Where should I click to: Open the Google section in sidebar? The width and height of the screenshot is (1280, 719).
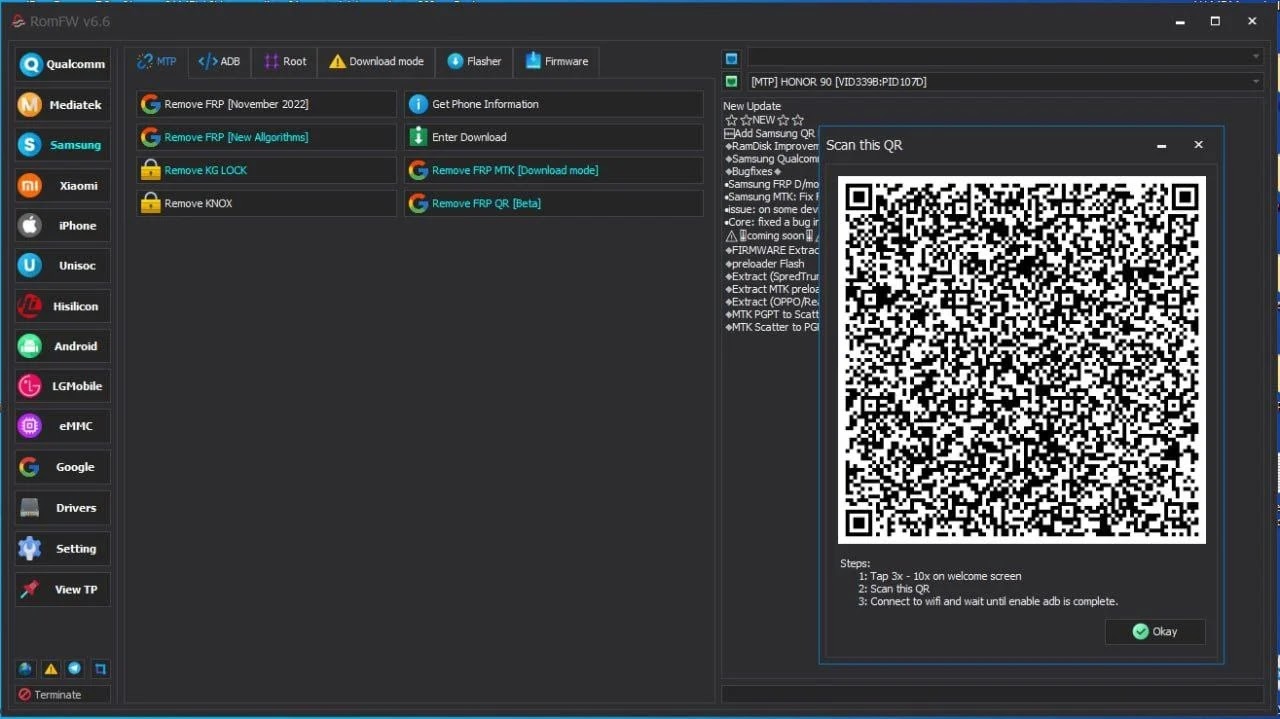click(62, 467)
